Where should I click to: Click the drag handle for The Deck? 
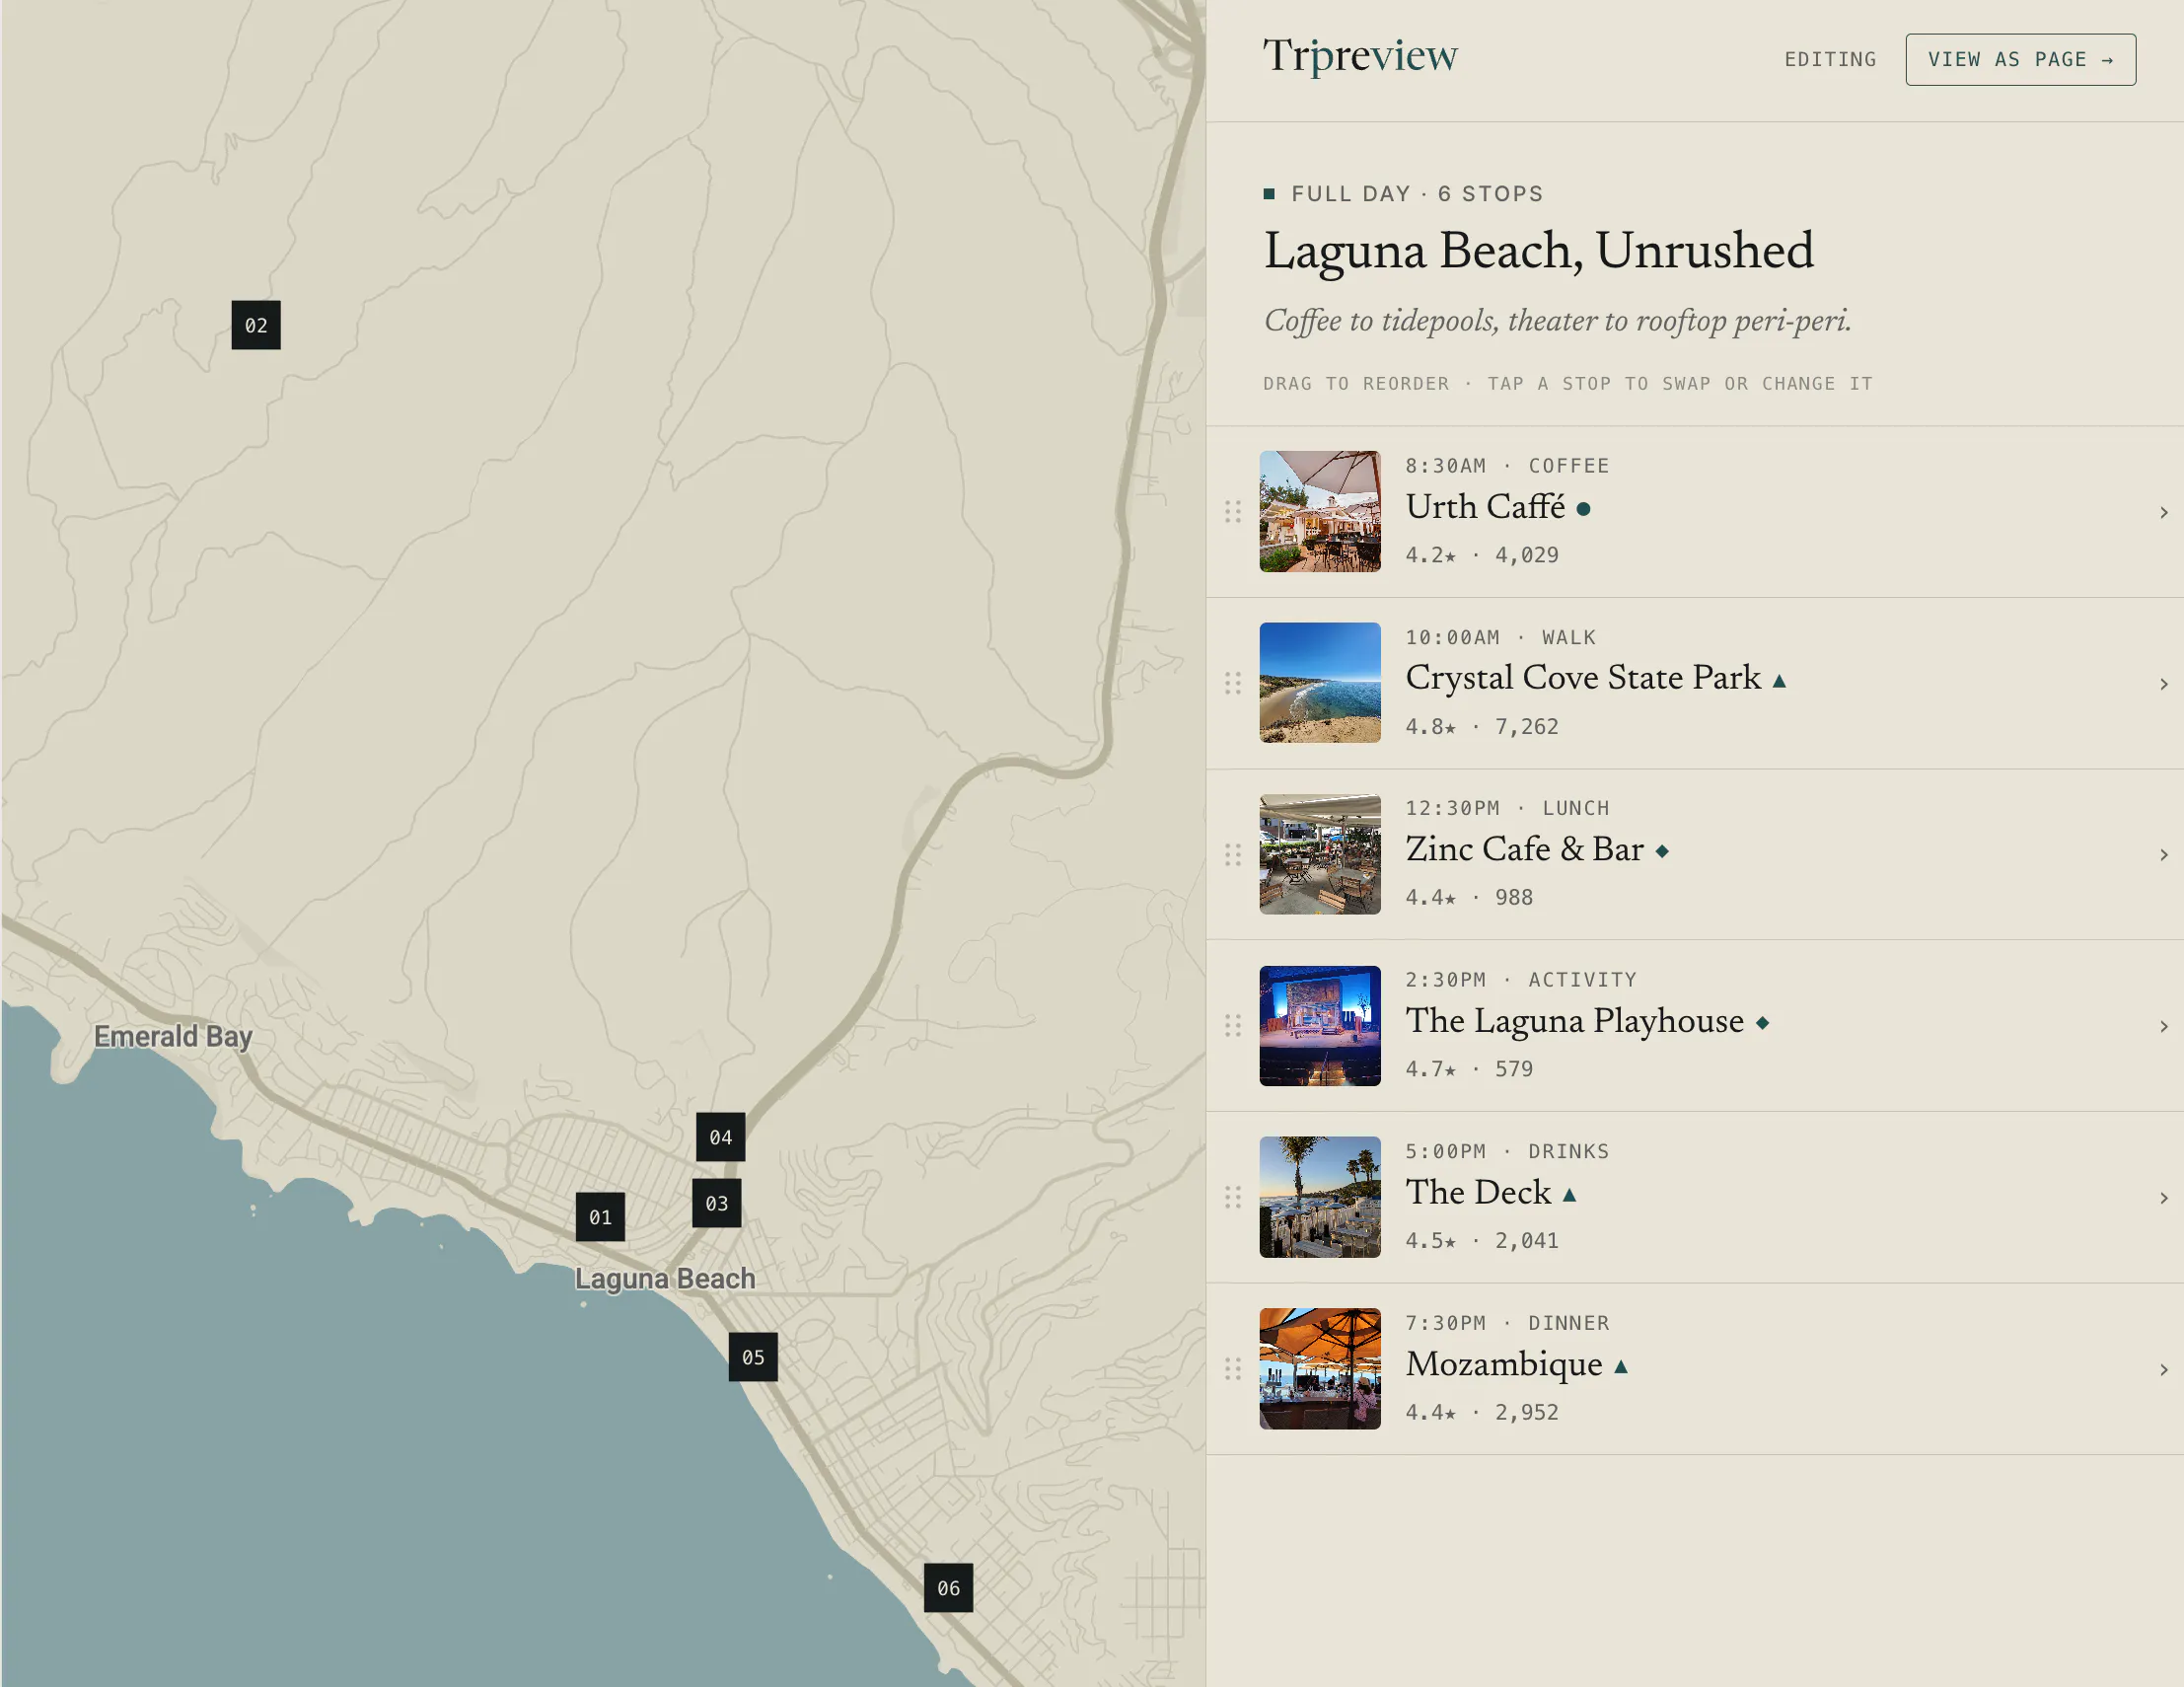coord(1233,1197)
